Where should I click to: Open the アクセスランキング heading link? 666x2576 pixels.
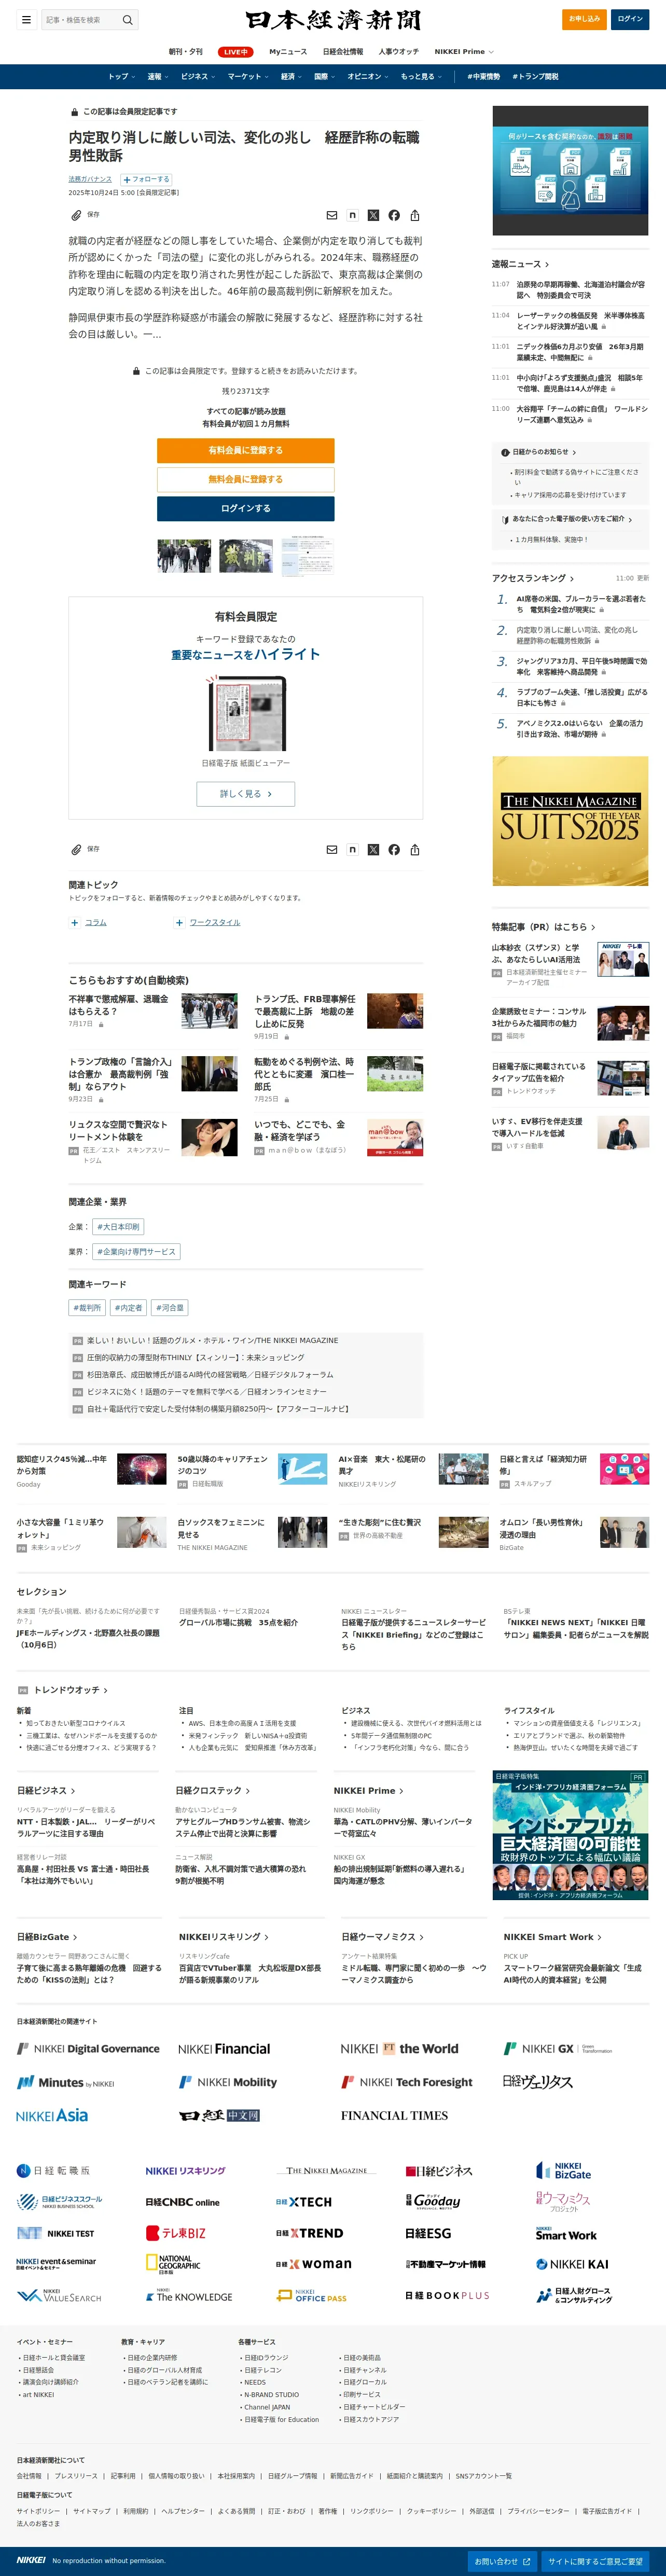[x=533, y=578]
